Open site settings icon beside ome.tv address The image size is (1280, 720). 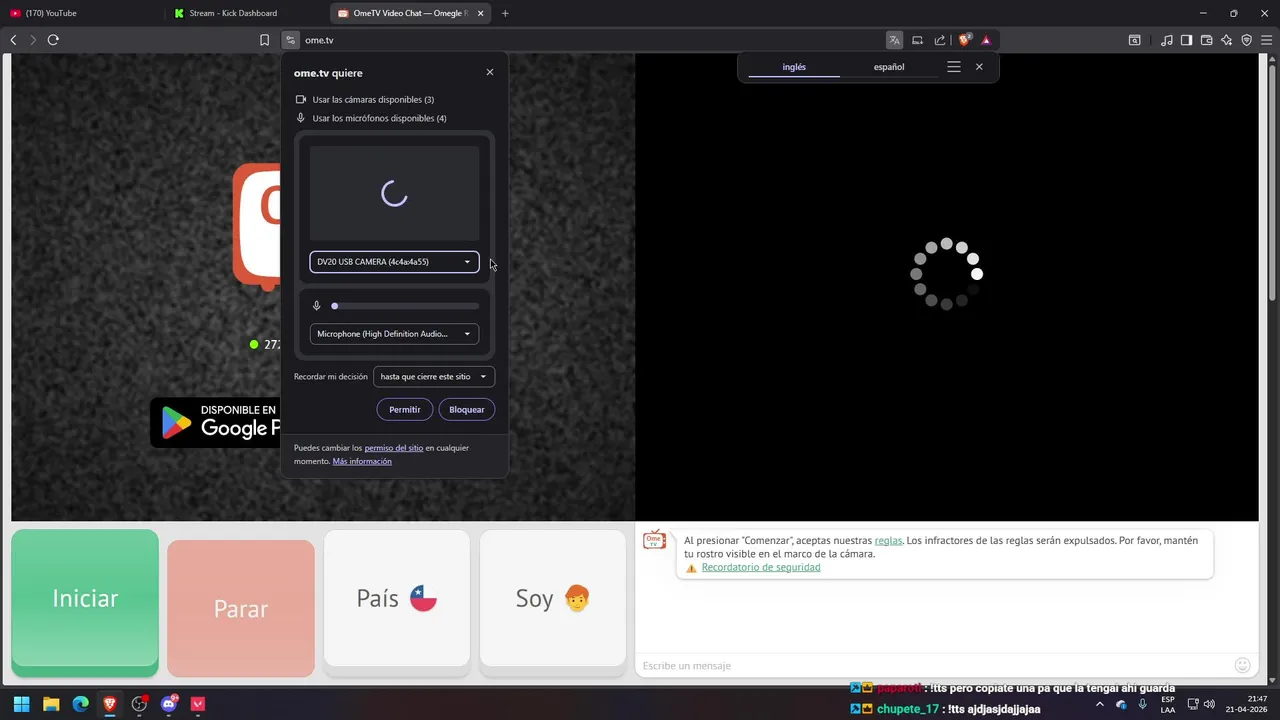[290, 40]
